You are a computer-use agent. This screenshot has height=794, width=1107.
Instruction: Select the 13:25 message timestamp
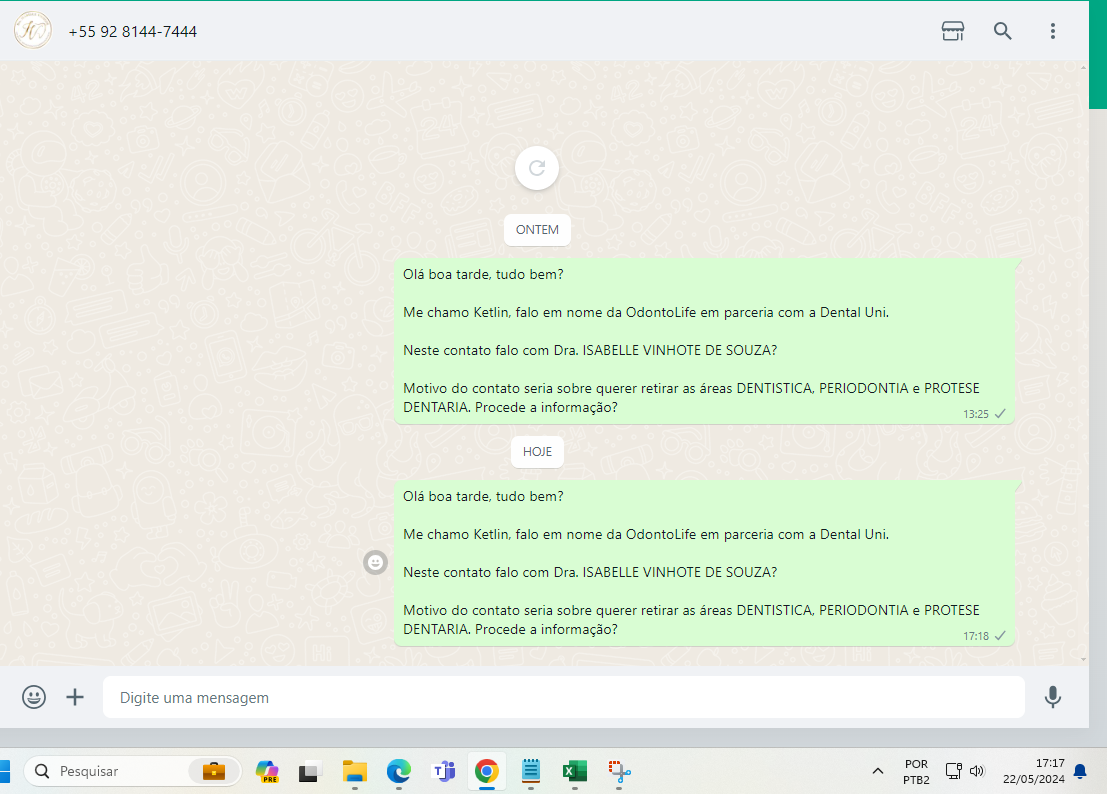(x=976, y=414)
